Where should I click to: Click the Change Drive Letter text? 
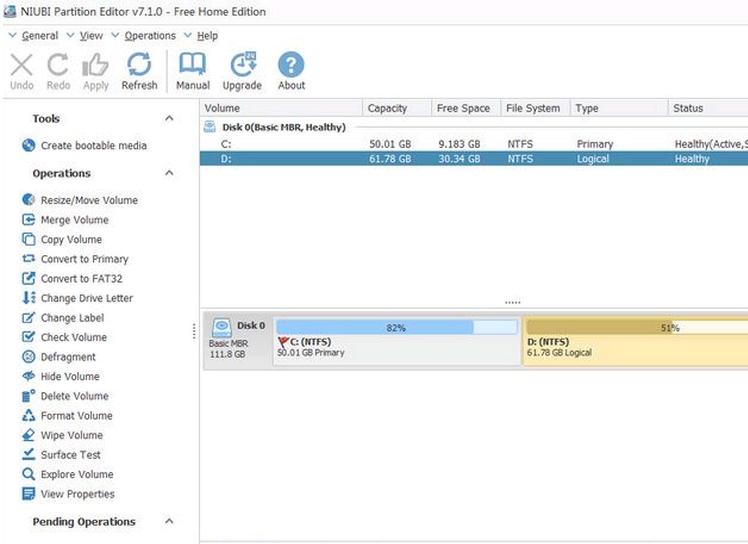click(87, 298)
